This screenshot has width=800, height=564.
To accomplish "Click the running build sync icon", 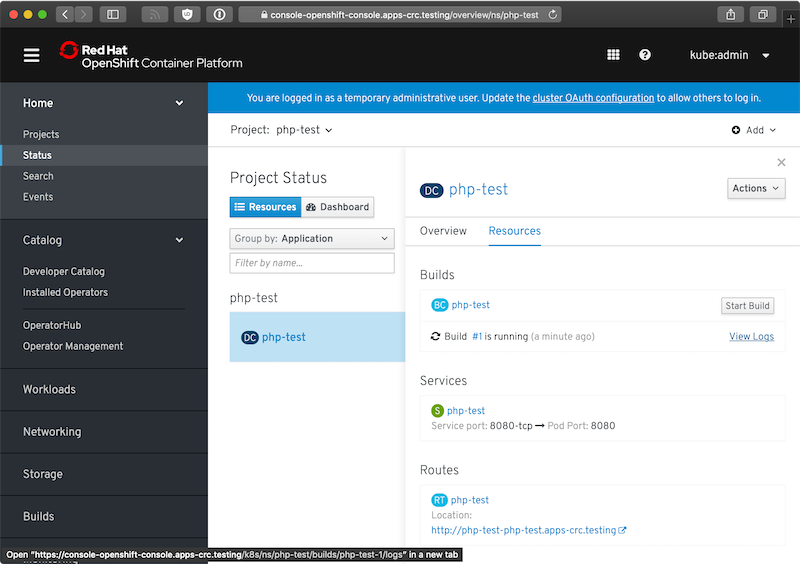I will (435, 336).
